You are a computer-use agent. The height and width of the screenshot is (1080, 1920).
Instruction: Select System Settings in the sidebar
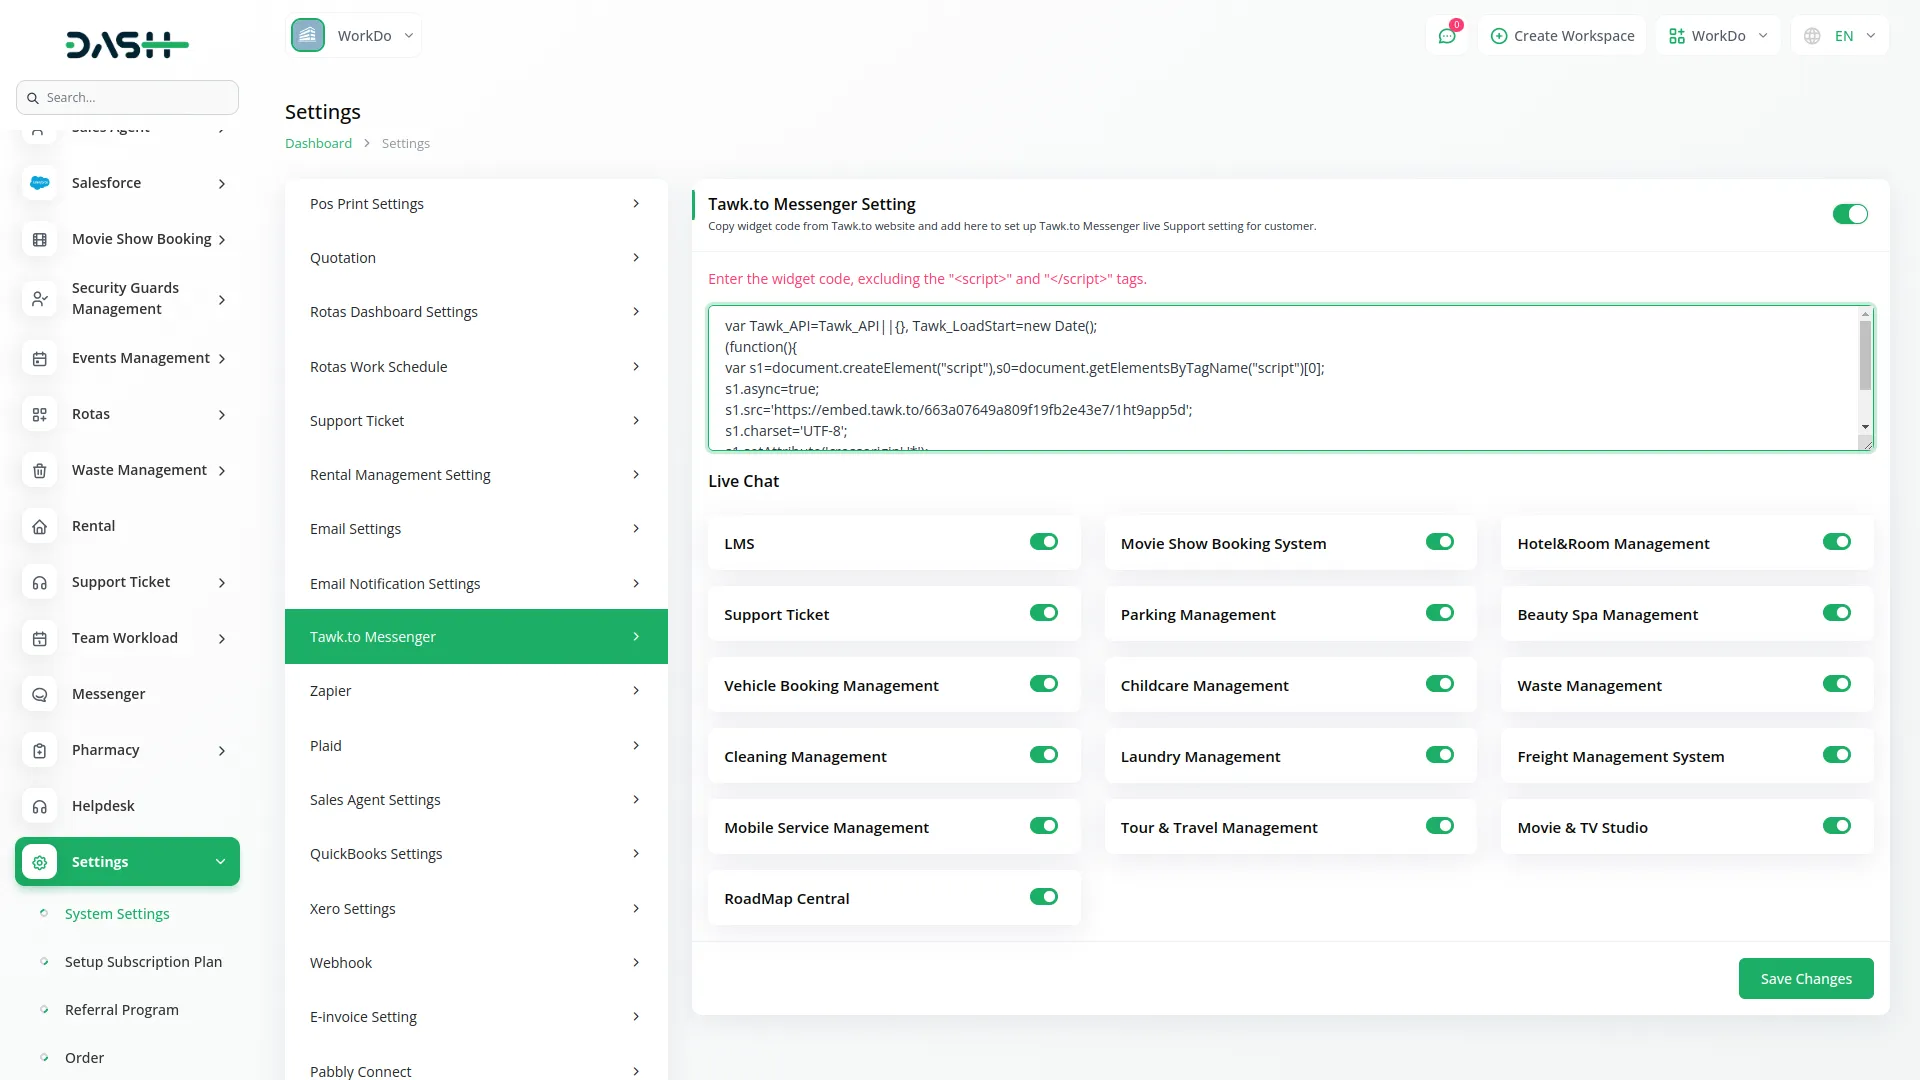pyautogui.click(x=116, y=913)
